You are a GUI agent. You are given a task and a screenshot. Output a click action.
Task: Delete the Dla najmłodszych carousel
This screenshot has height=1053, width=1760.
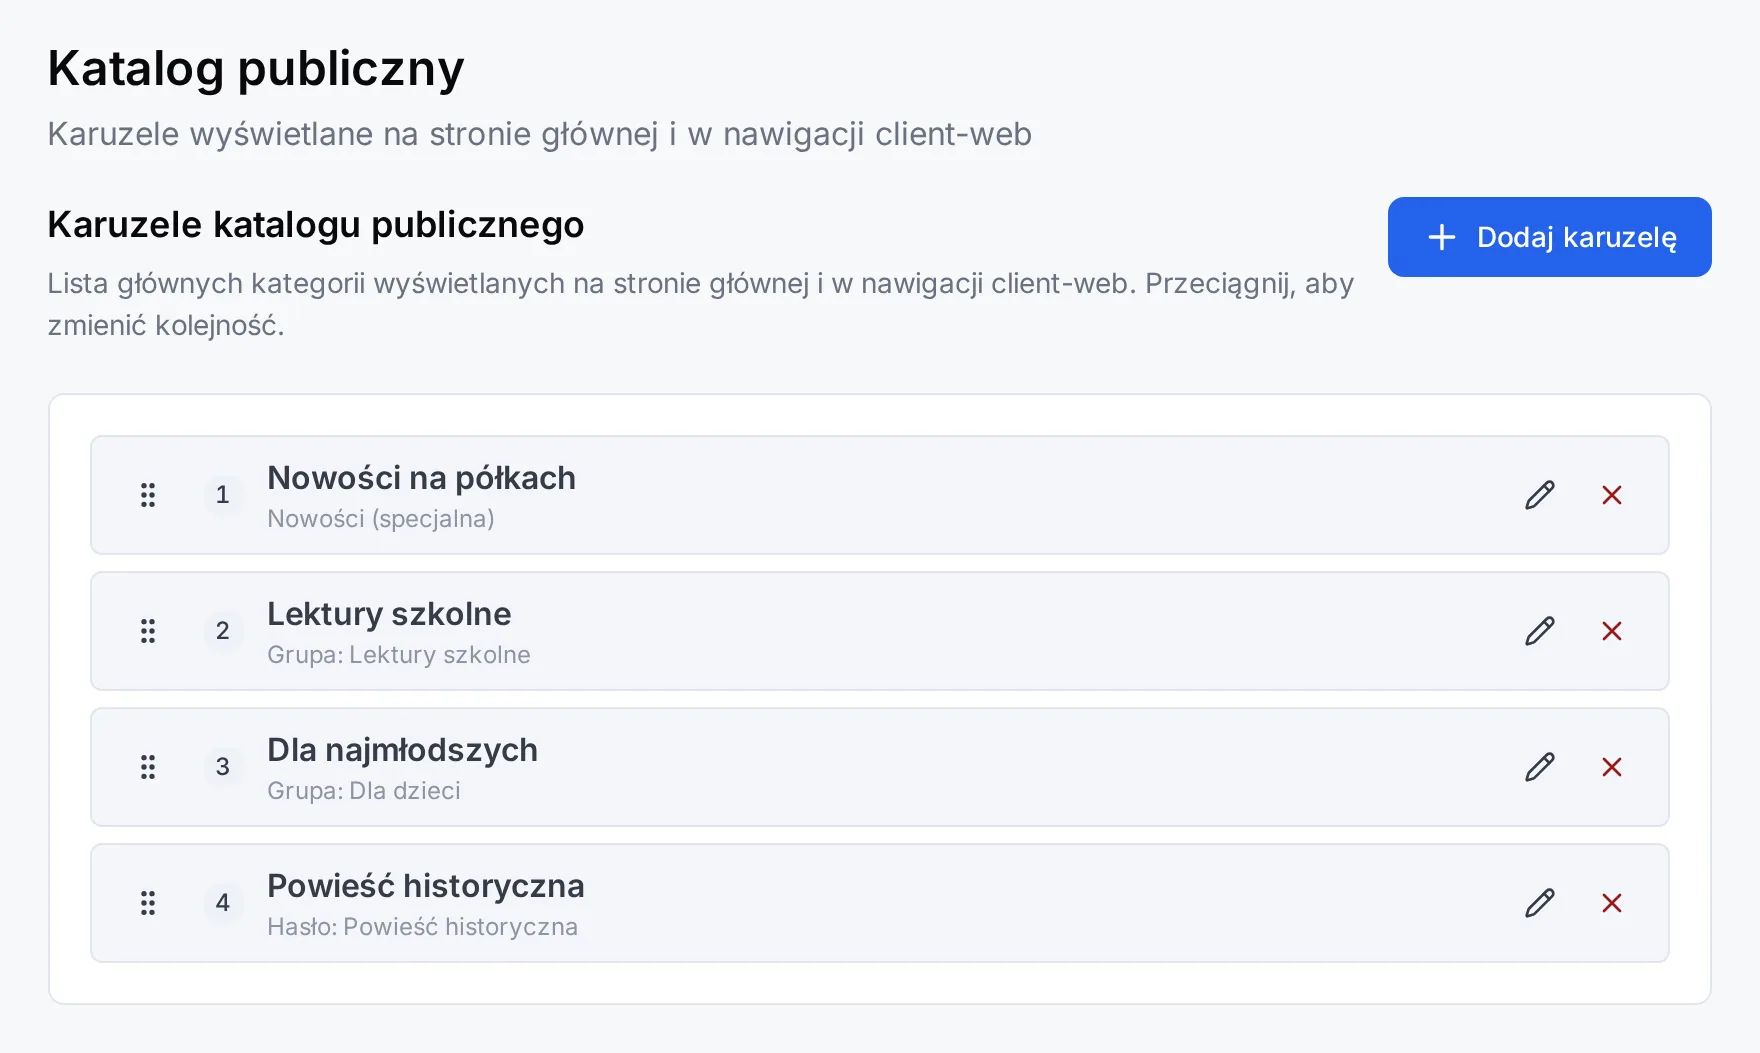[x=1612, y=767]
